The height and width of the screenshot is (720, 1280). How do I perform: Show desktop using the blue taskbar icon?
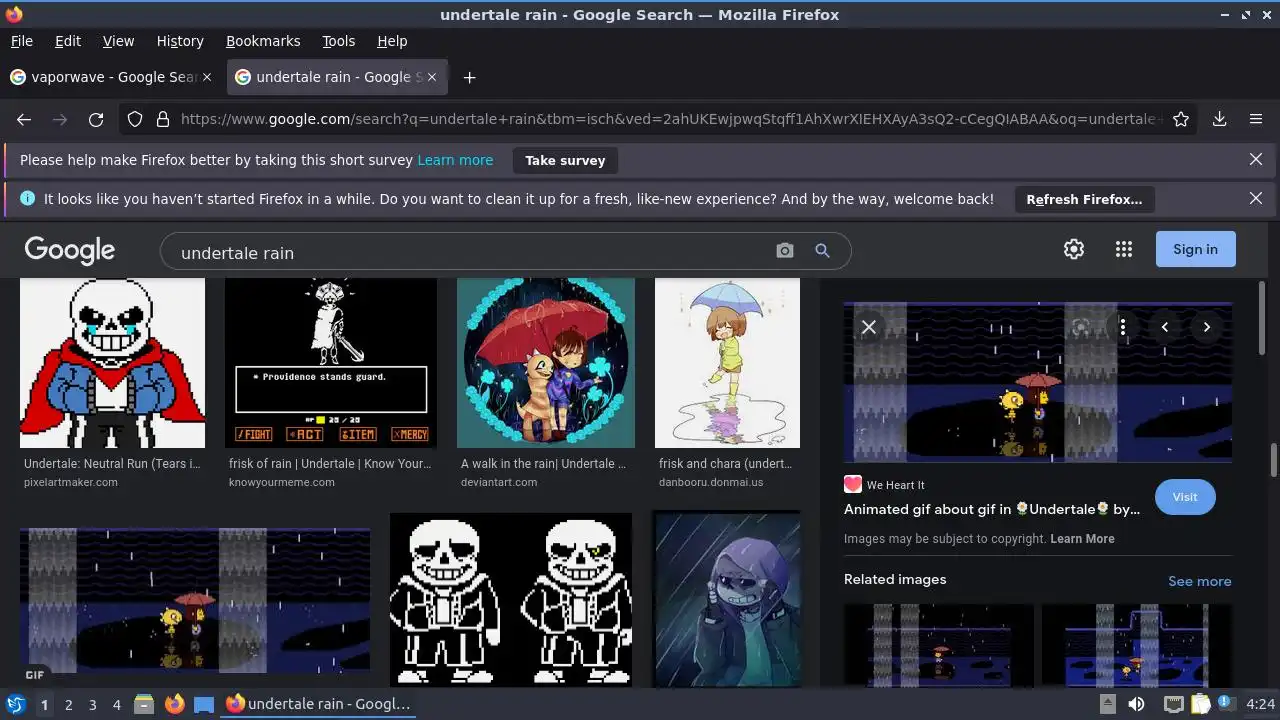(x=204, y=704)
